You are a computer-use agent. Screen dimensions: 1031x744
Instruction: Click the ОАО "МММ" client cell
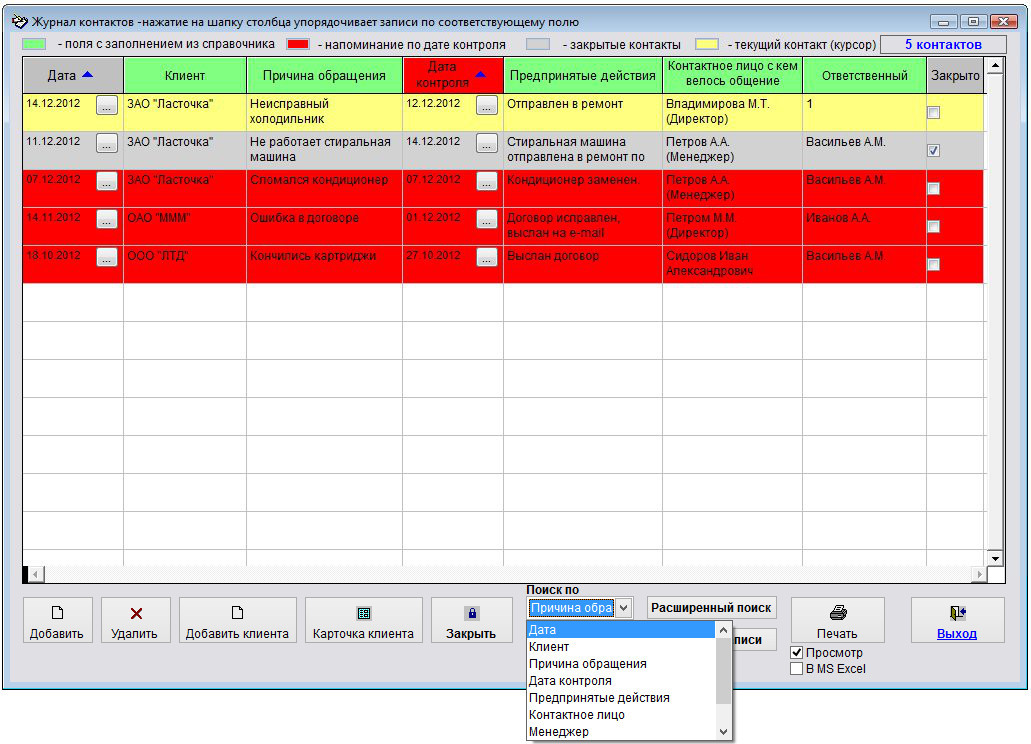point(185,227)
